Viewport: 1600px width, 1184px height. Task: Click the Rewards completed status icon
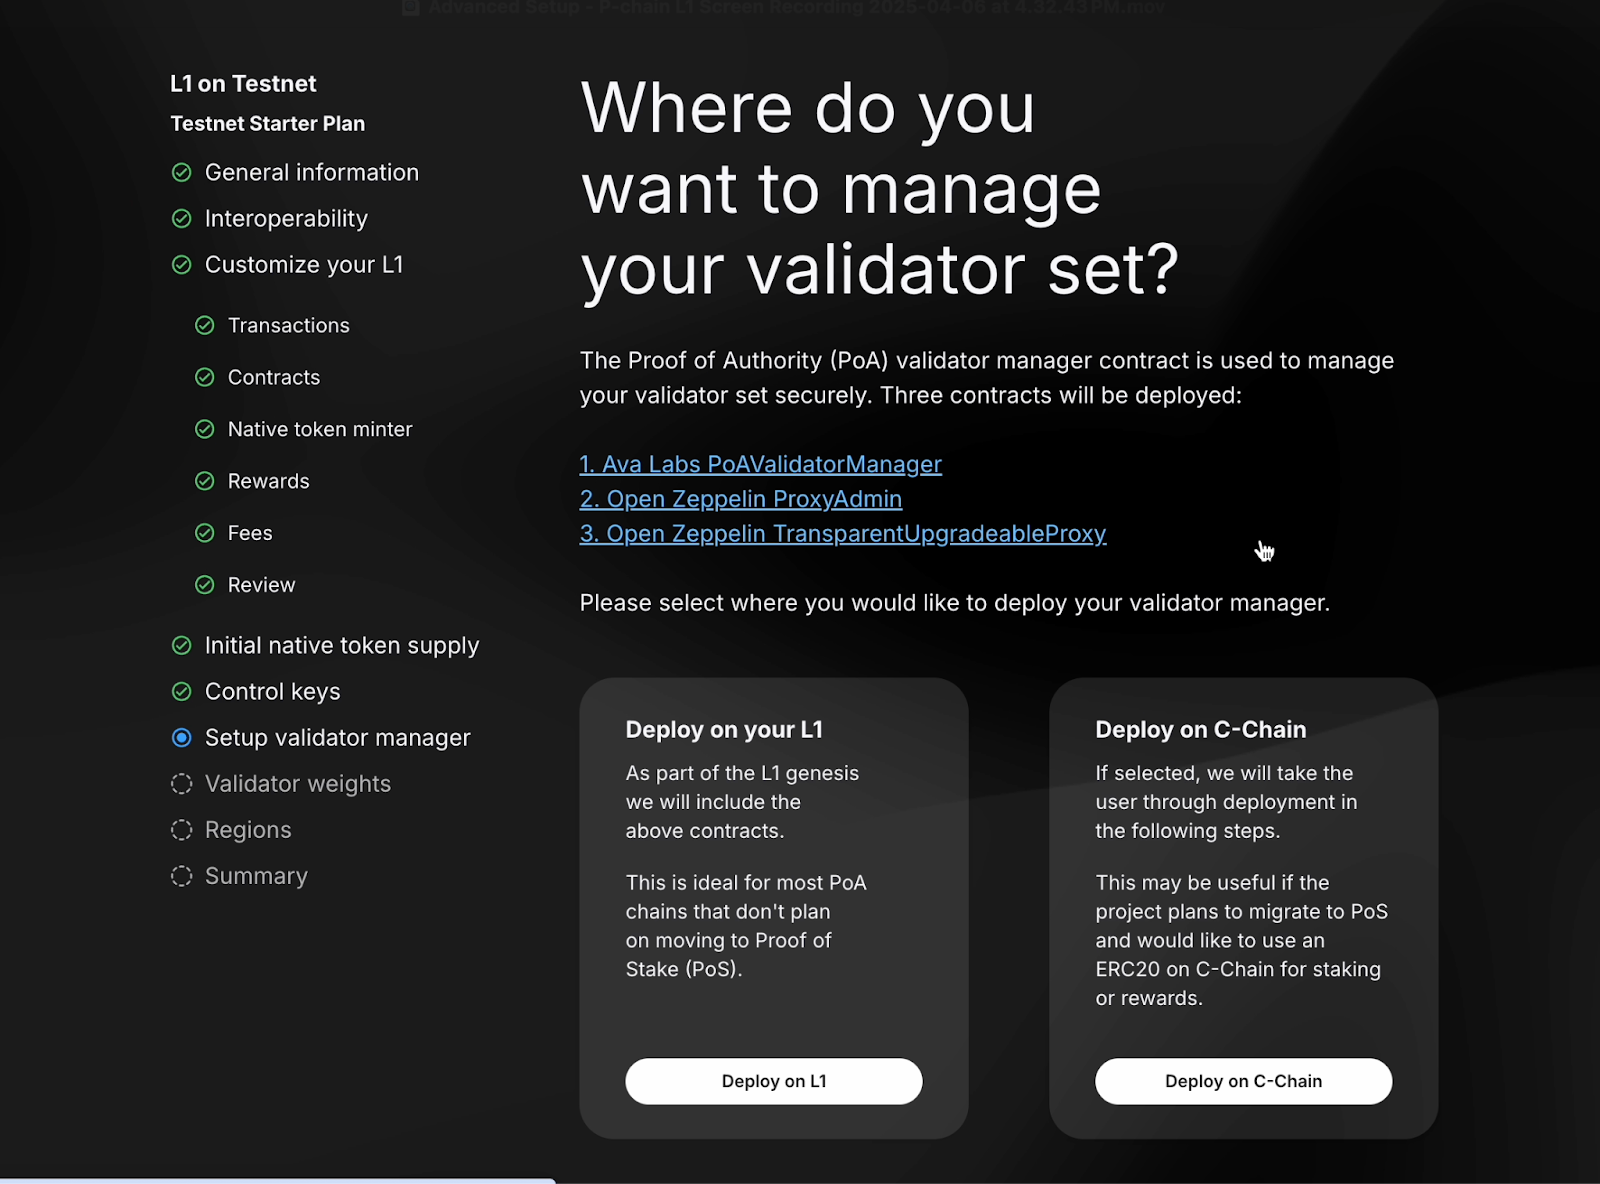pyautogui.click(x=206, y=481)
